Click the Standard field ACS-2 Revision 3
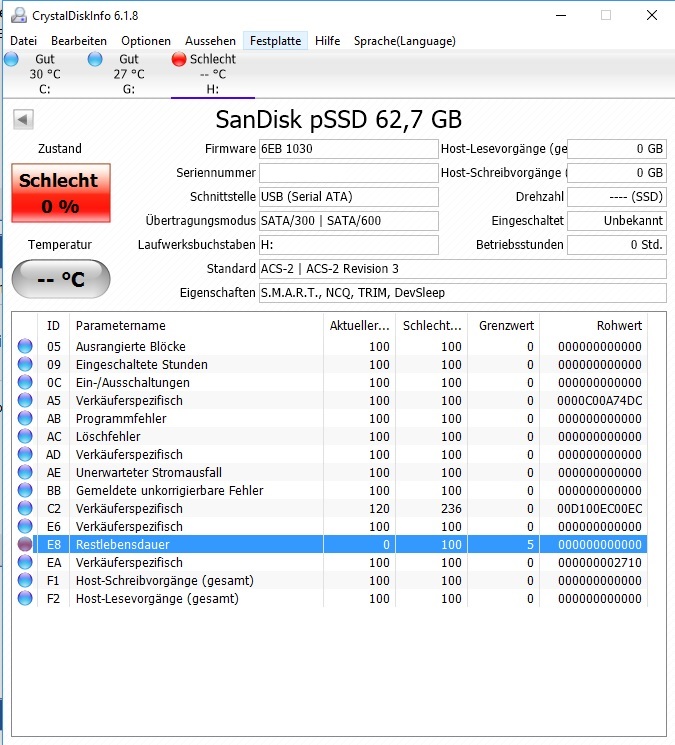 pos(463,269)
